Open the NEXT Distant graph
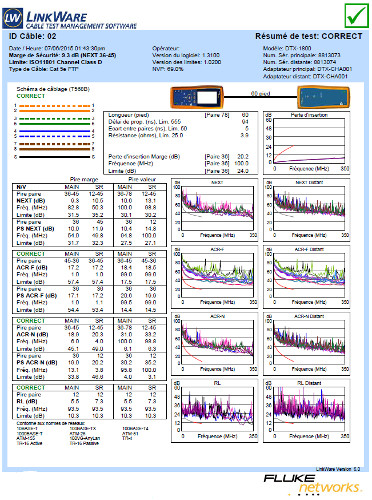Viewport: 372px width, 500px height. coord(307,210)
